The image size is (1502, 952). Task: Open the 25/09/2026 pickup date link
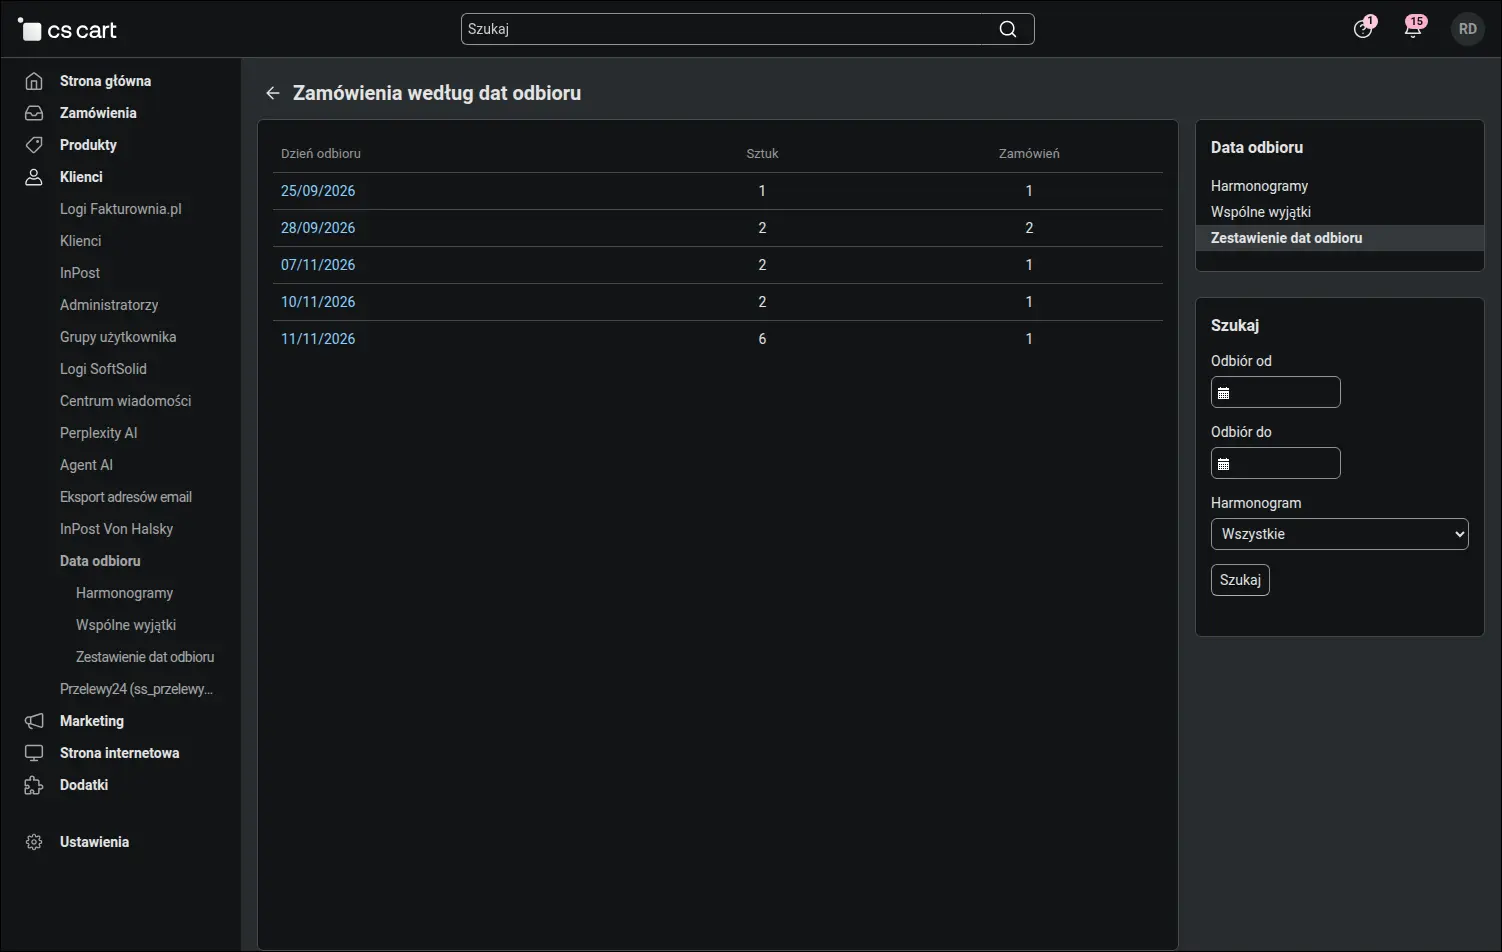tap(318, 191)
